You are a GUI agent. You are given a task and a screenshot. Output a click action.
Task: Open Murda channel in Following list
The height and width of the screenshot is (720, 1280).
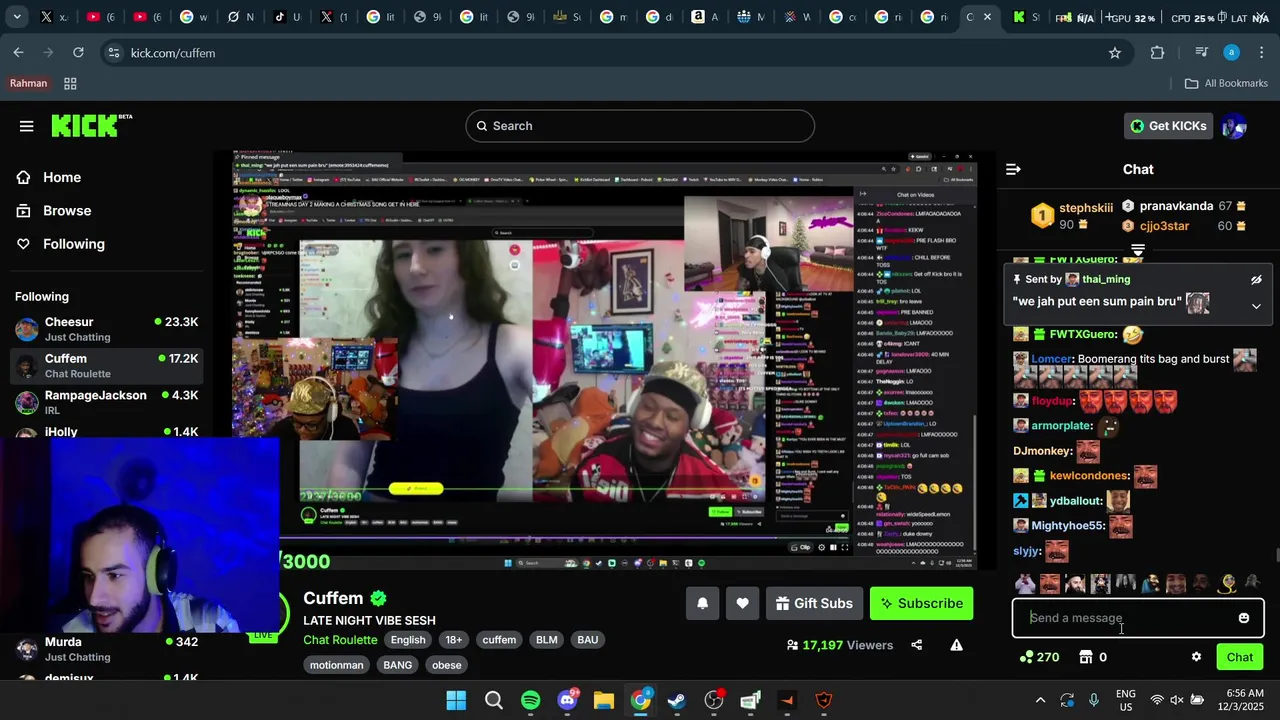click(106, 649)
